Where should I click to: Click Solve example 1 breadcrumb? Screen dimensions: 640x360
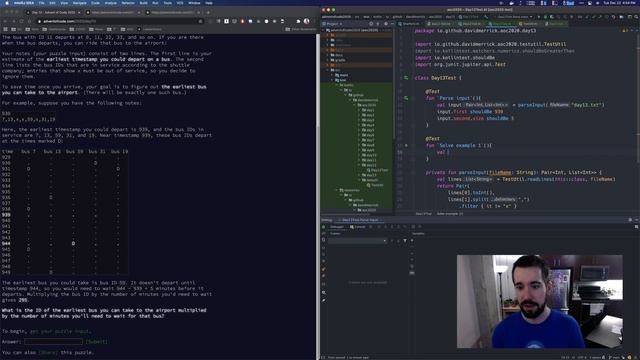tap(450, 213)
